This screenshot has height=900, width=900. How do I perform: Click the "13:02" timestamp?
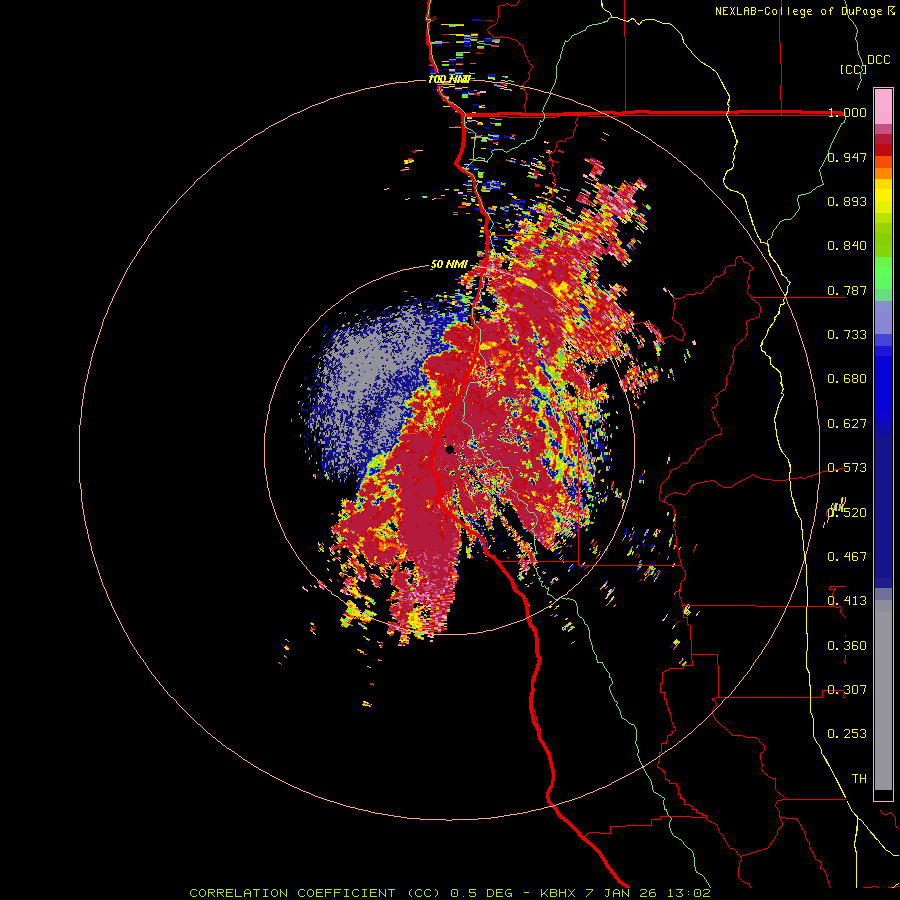pos(690,893)
